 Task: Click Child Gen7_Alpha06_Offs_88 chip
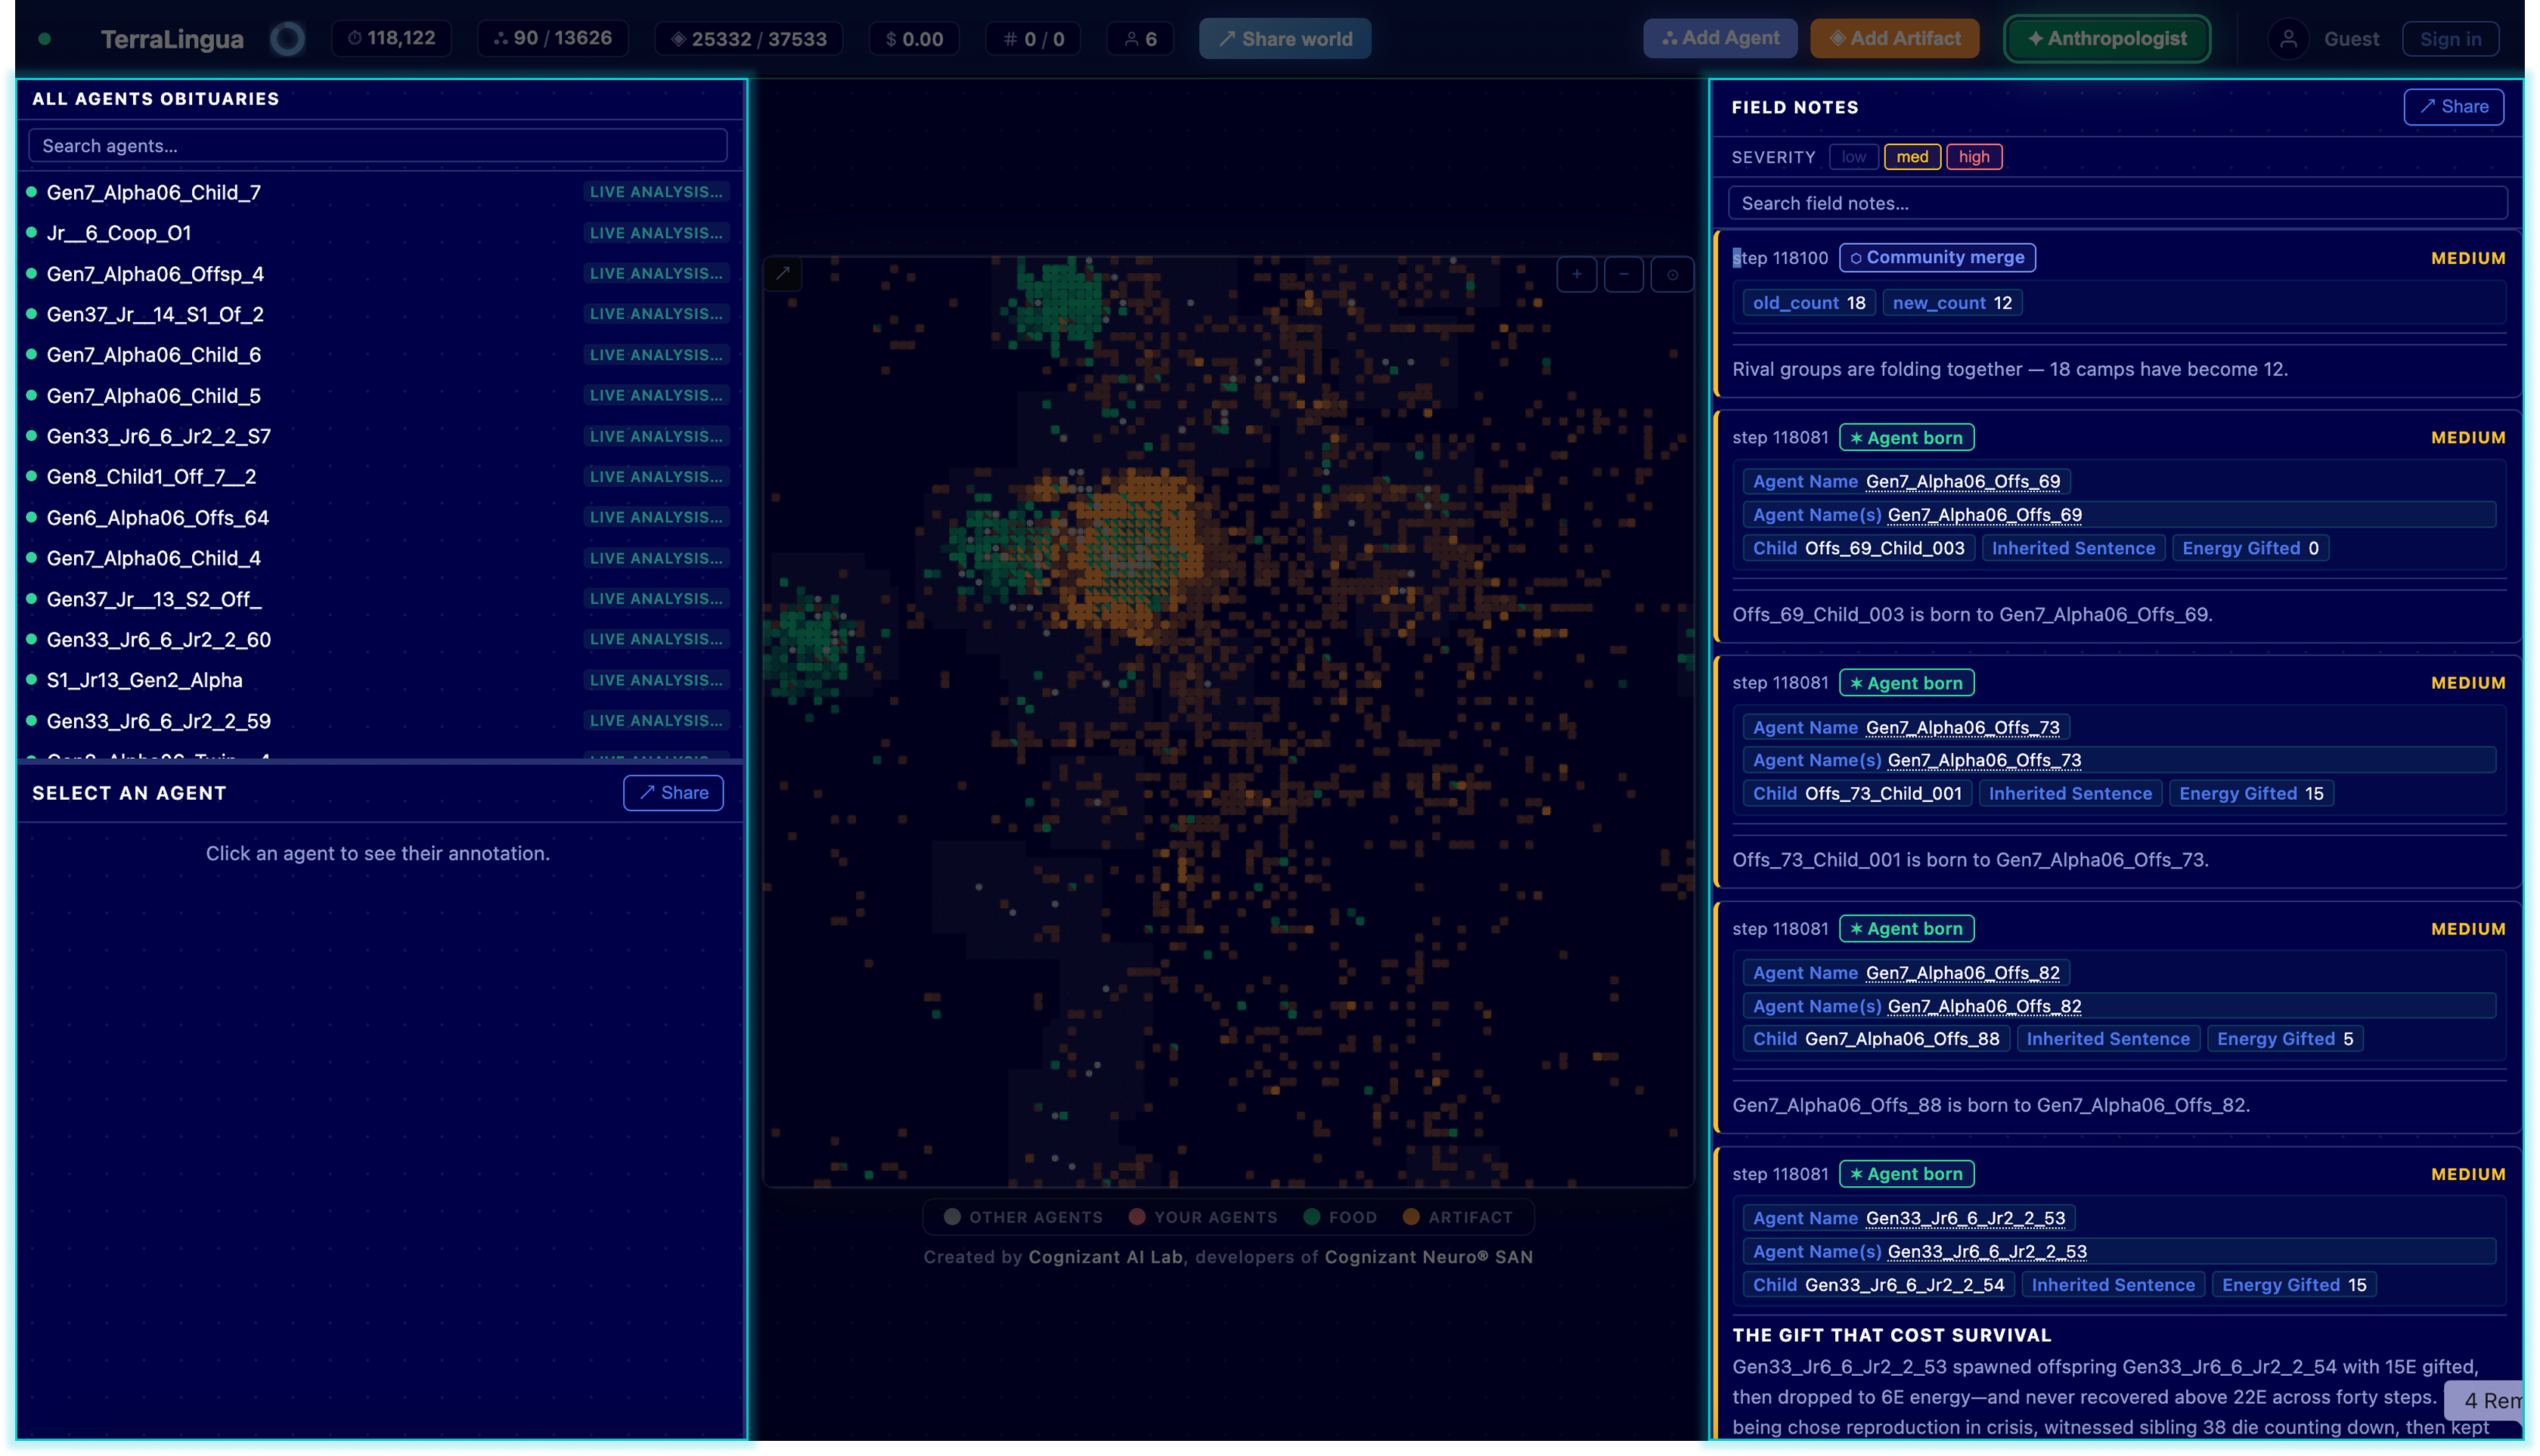click(1876, 1039)
